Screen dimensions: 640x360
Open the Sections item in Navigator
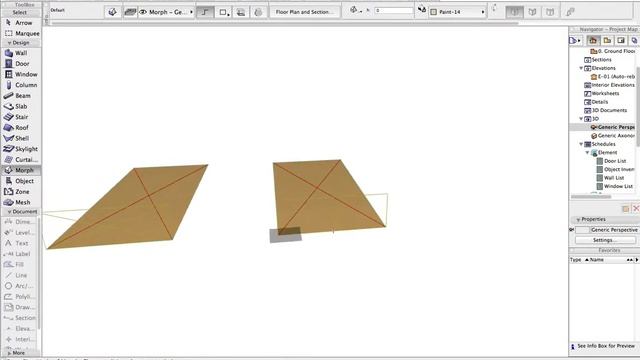click(x=598, y=60)
